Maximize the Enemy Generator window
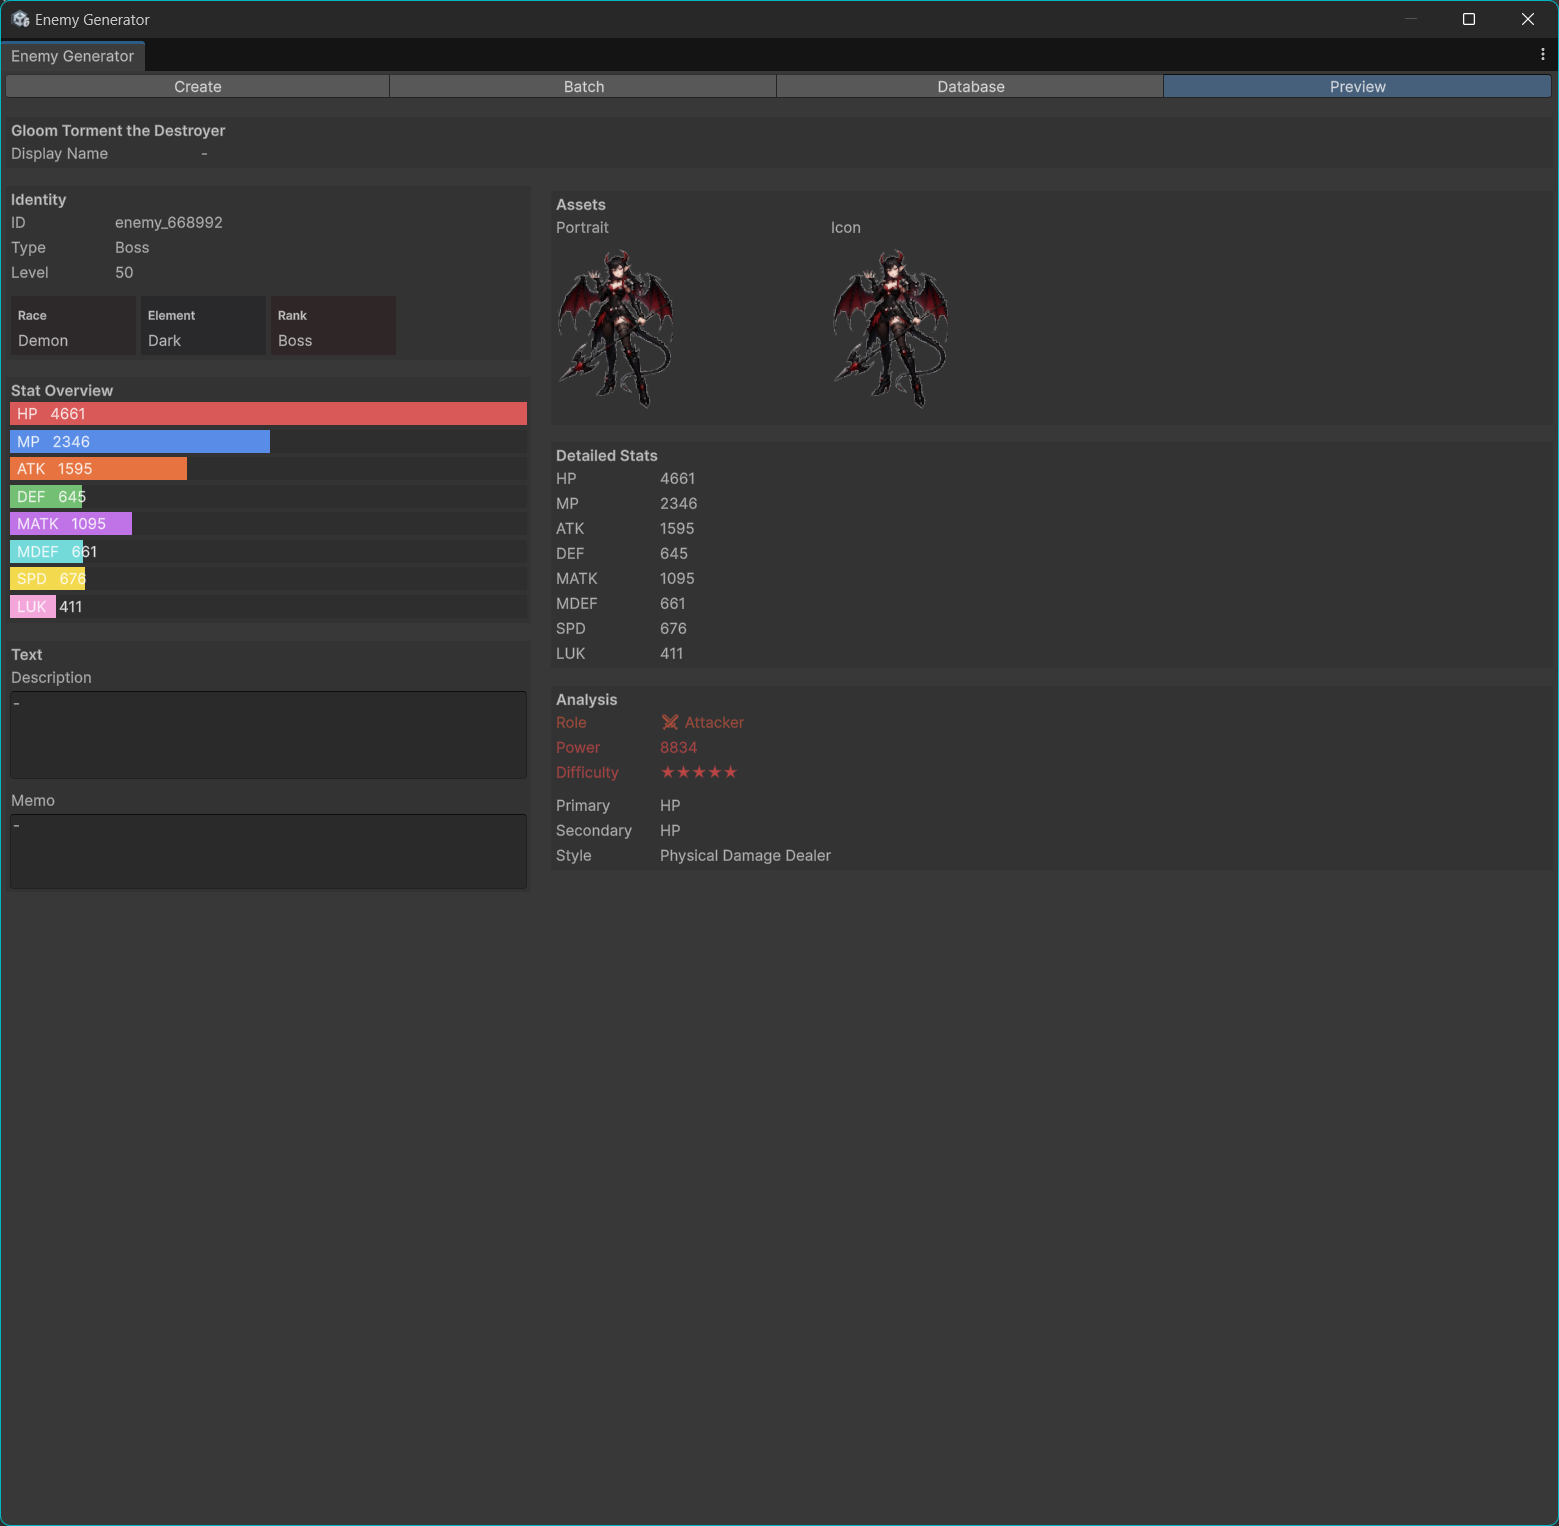1559x1526 pixels. 1469,19
